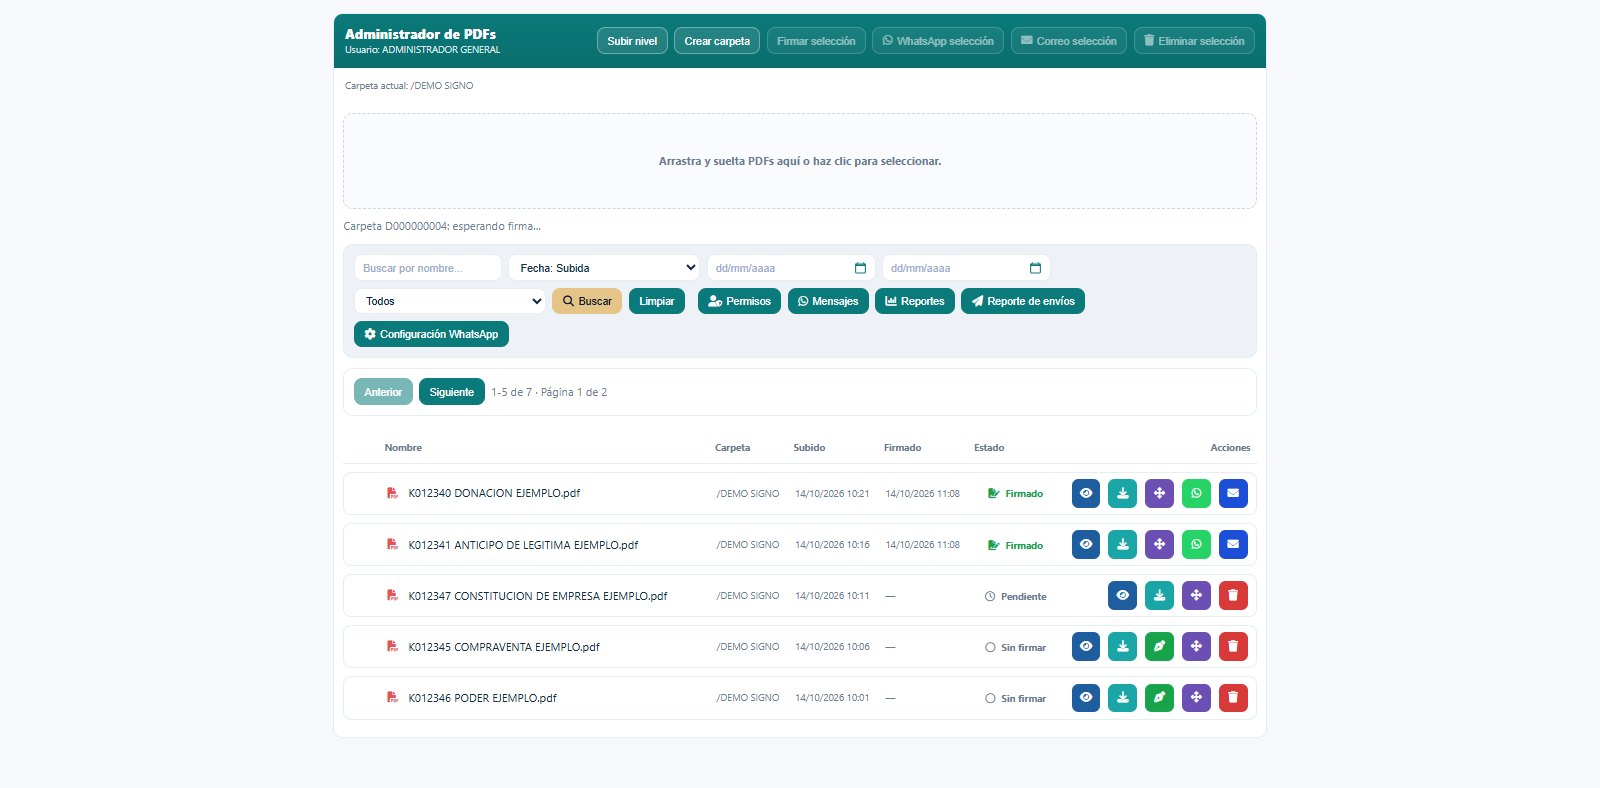Click 'Crear carpeta' to make a folder

click(x=717, y=41)
